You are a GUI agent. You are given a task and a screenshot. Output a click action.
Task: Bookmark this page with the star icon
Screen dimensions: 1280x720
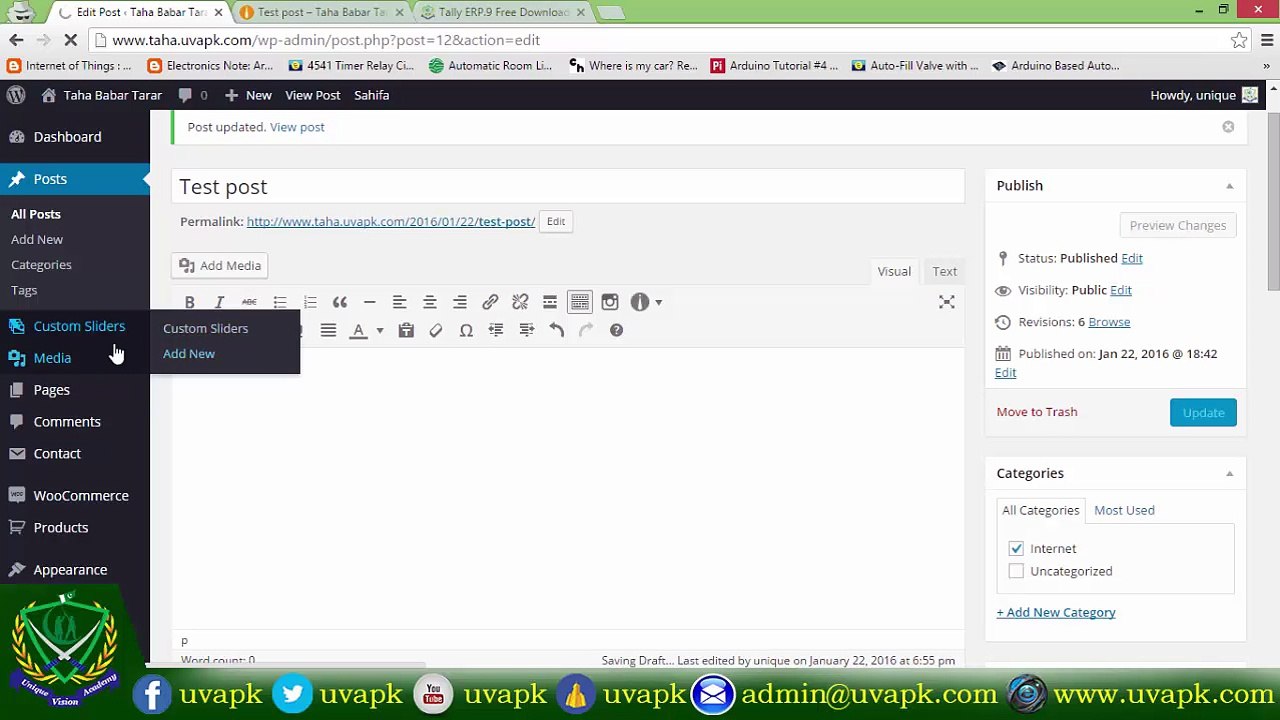click(1239, 40)
